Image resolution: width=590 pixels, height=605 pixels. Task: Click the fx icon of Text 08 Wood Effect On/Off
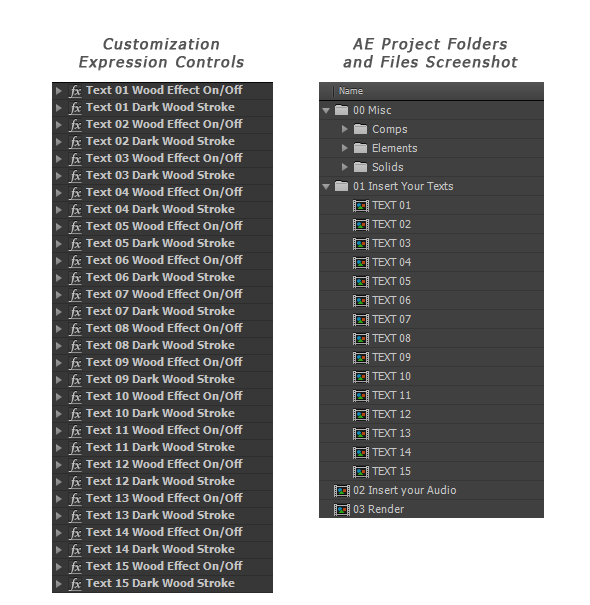(x=75, y=329)
